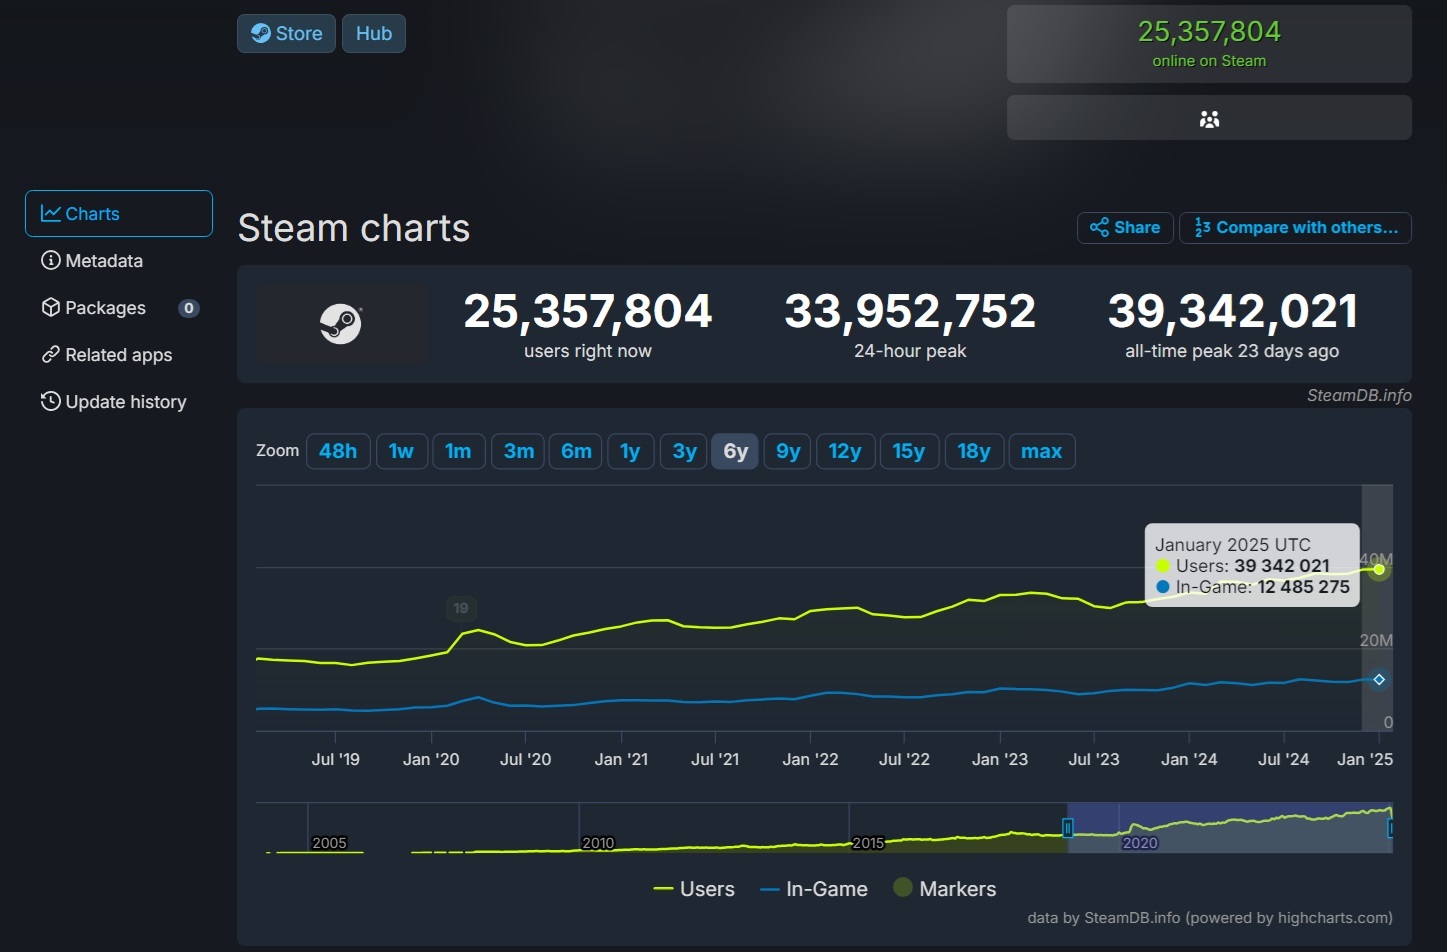Toggle the In-Game series in legend
This screenshot has height=952, width=1447.
[x=814, y=889]
